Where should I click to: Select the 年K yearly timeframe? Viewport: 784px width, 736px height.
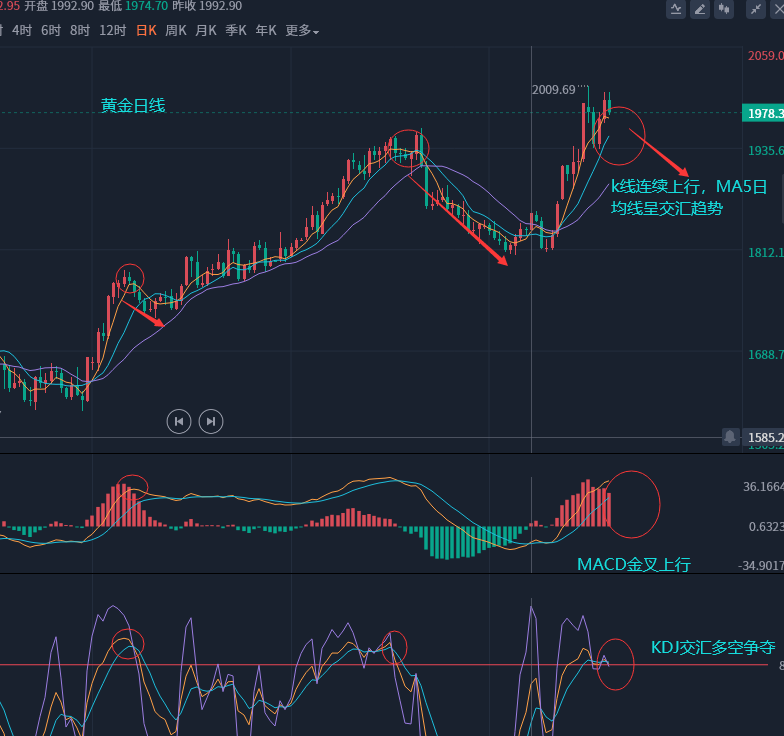coord(266,31)
